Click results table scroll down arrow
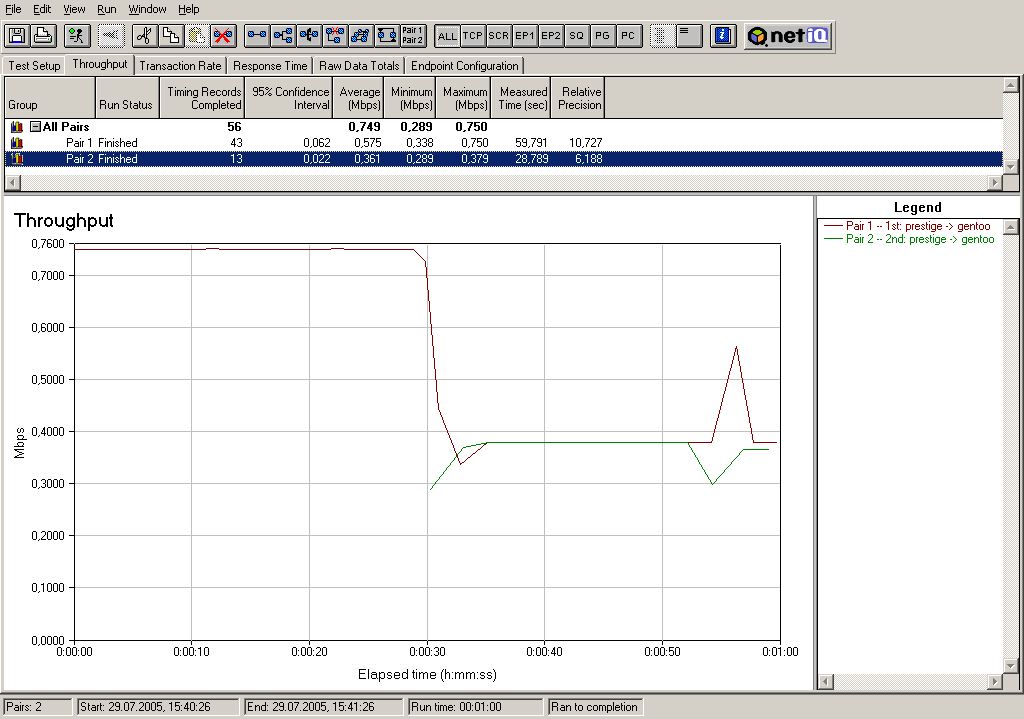Screen dimensions: 1024x719 (1010, 167)
